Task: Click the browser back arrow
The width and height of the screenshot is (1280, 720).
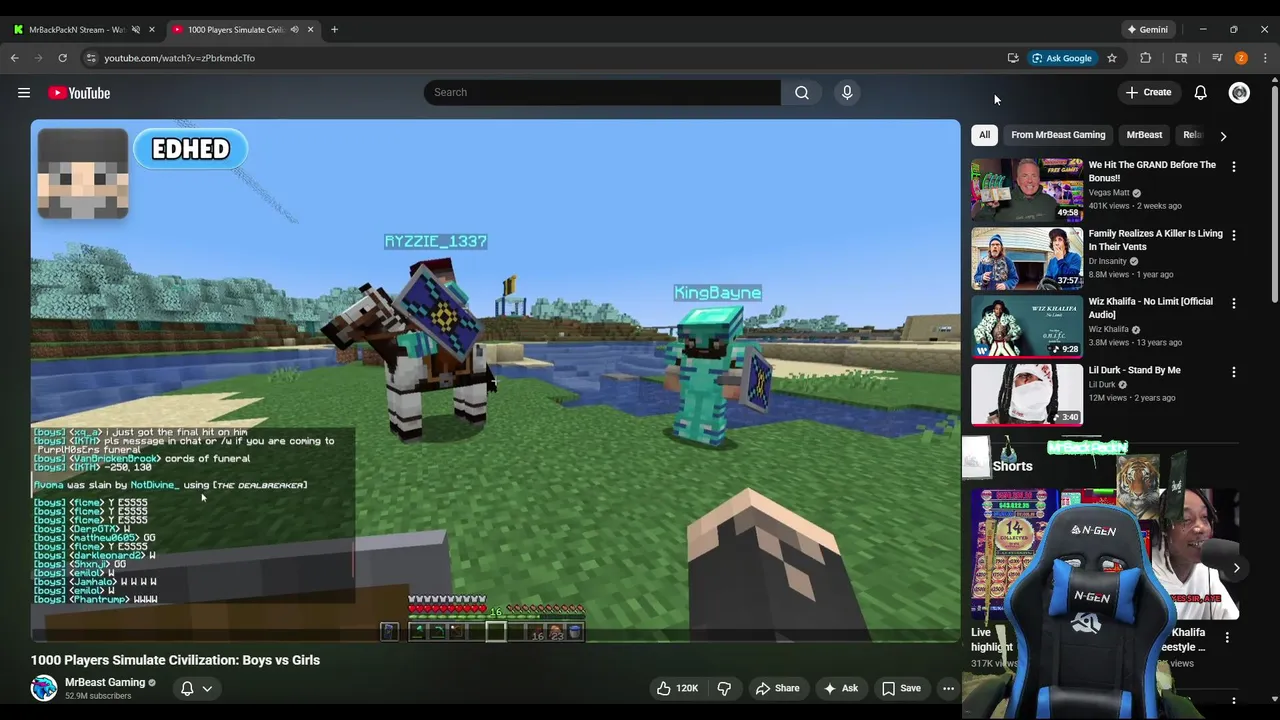Action: pyautogui.click(x=15, y=58)
